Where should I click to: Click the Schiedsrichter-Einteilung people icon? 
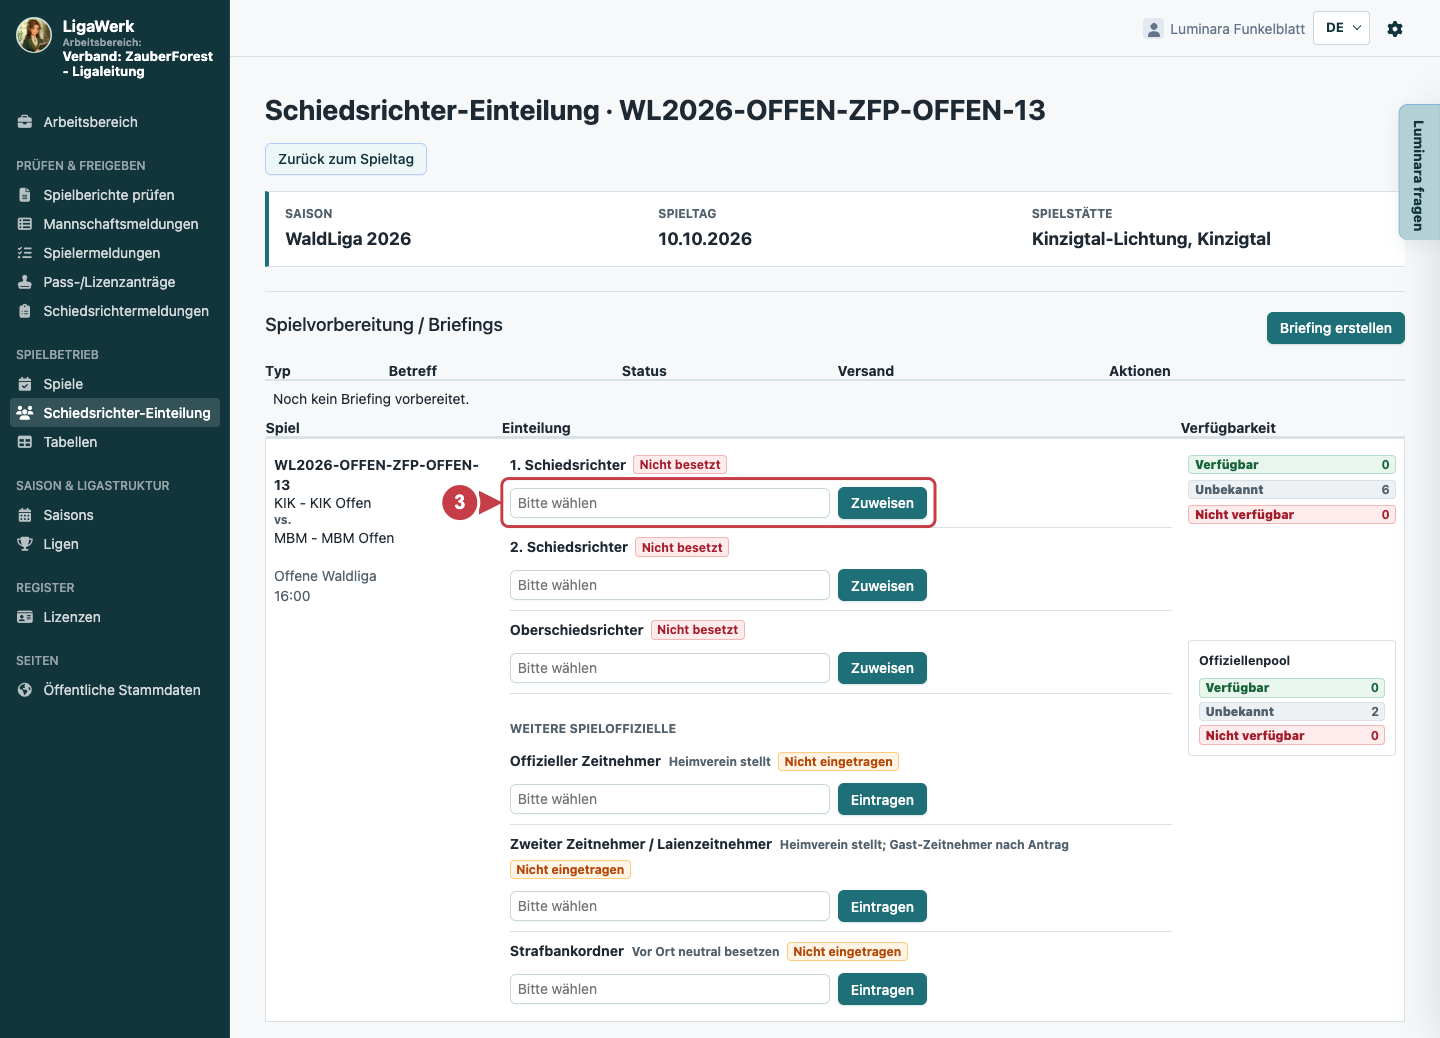(25, 413)
